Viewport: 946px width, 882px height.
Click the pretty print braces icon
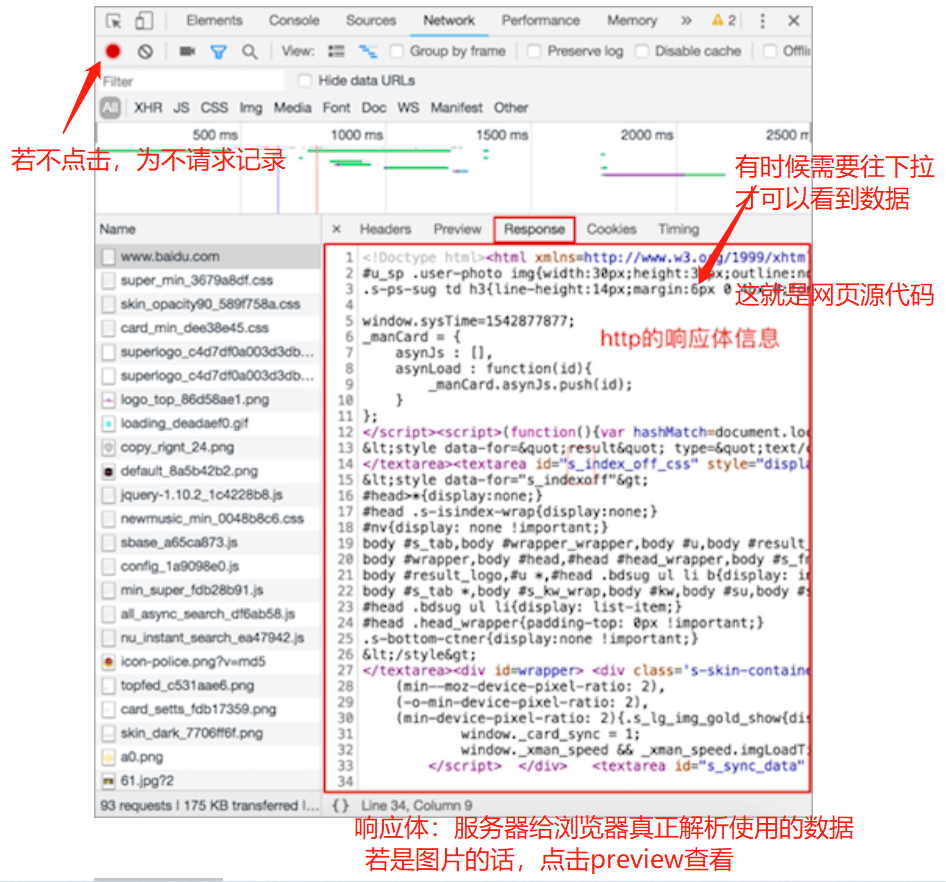341,805
